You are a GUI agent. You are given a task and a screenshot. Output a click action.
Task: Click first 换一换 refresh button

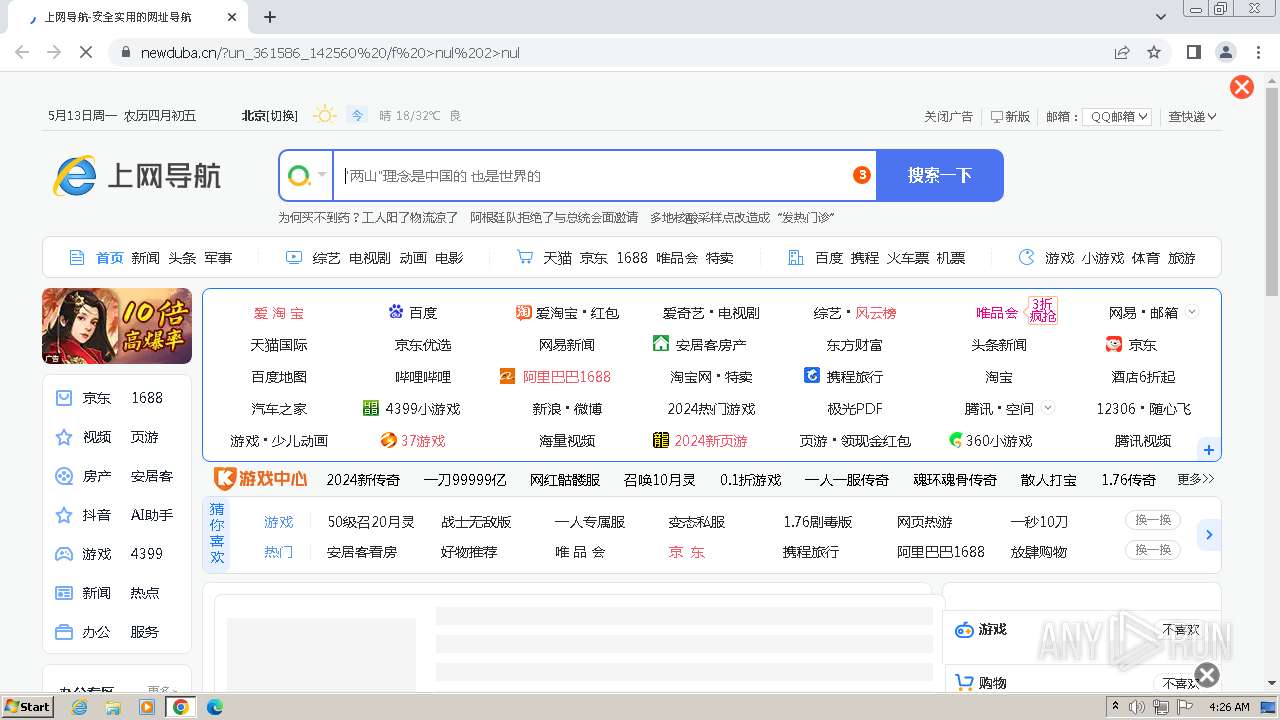coord(1152,520)
